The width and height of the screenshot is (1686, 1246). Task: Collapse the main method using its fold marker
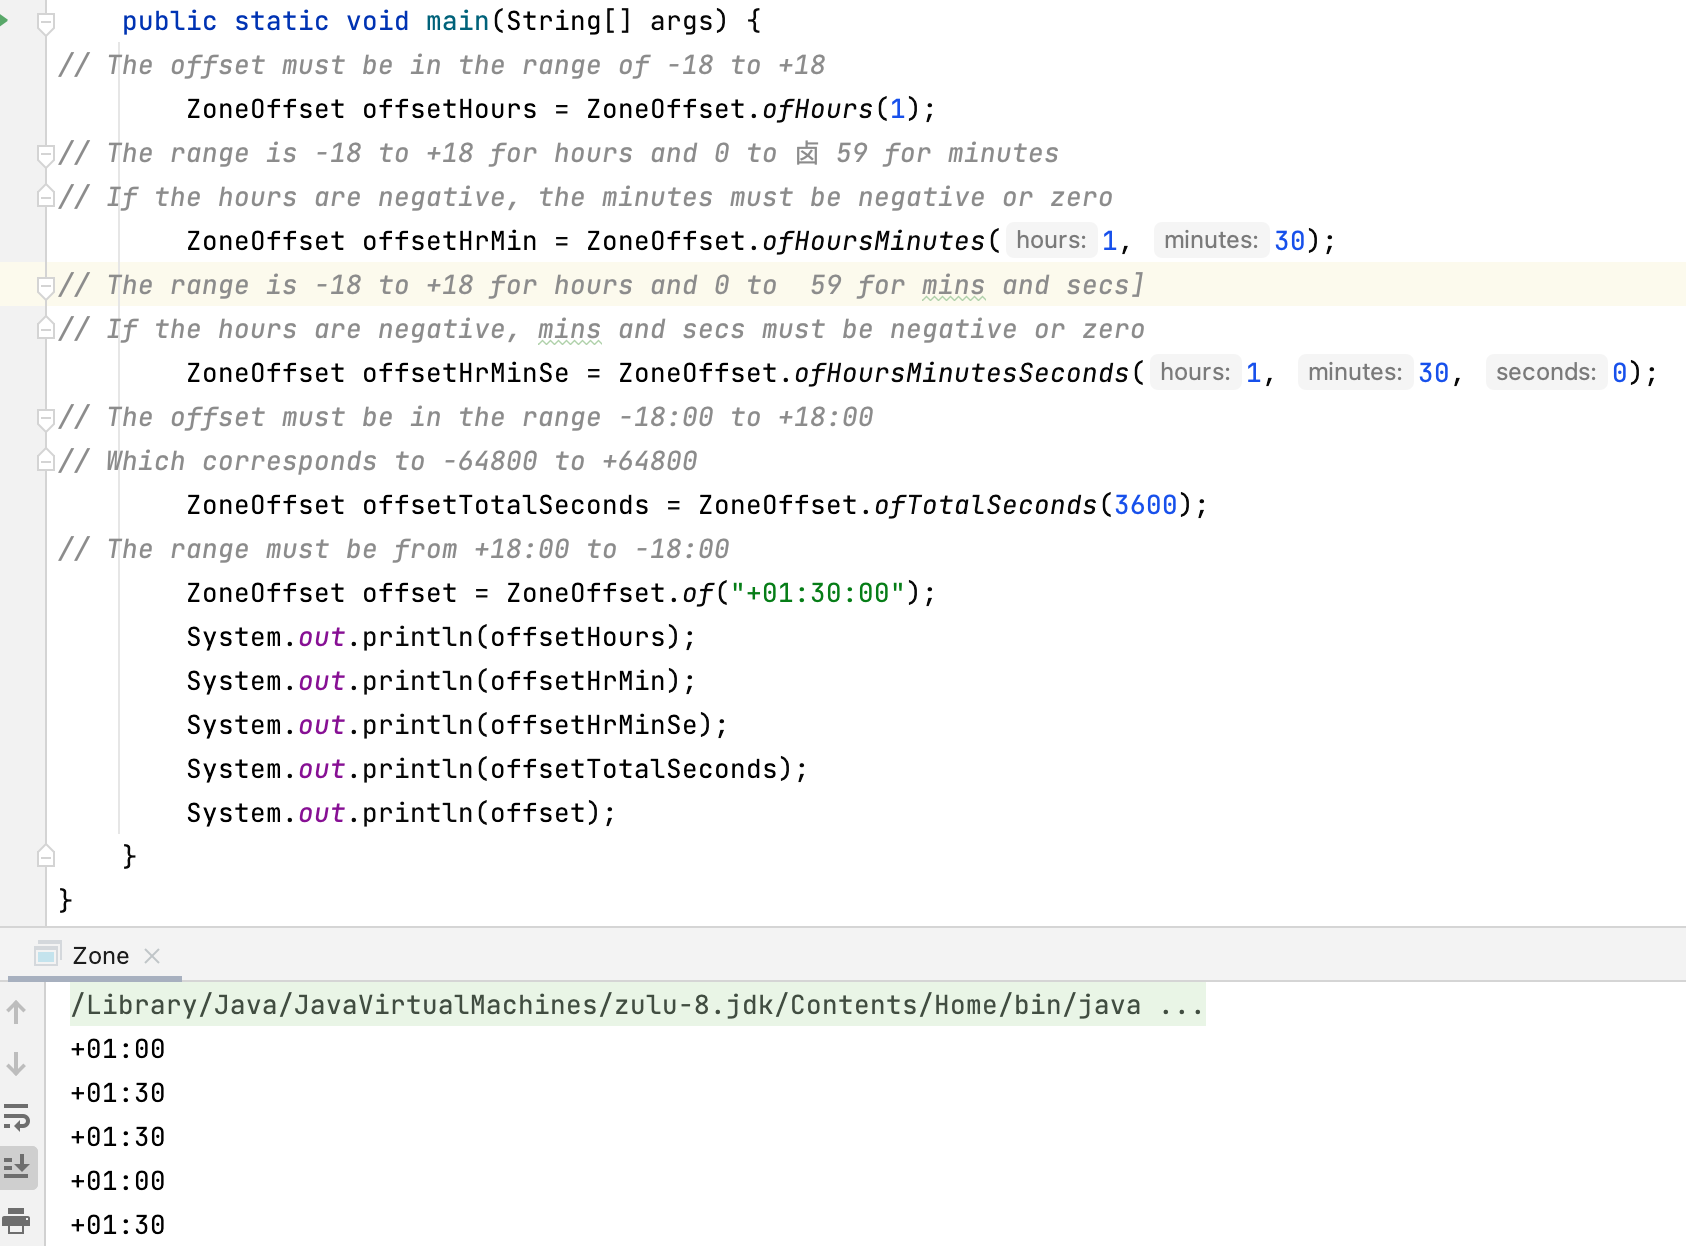(x=46, y=22)
